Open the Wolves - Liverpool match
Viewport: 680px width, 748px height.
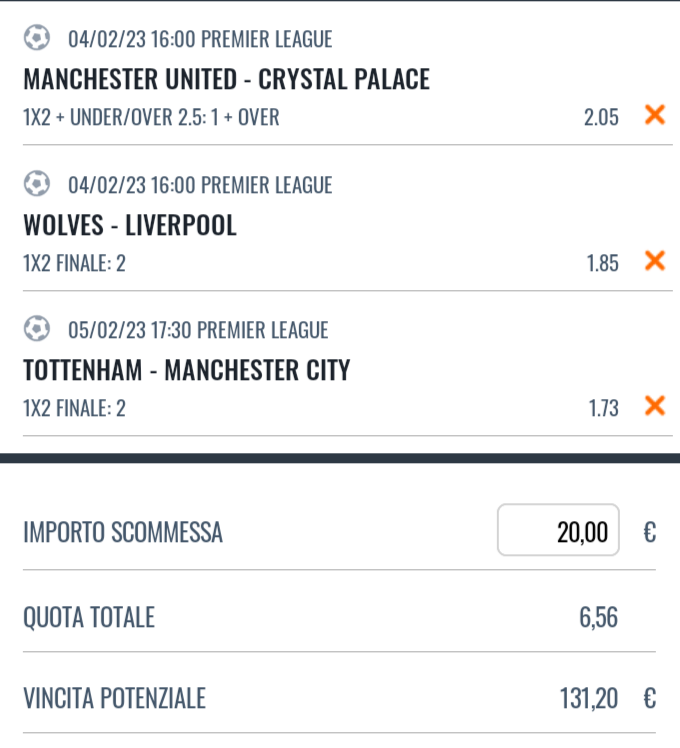(130, 225)
